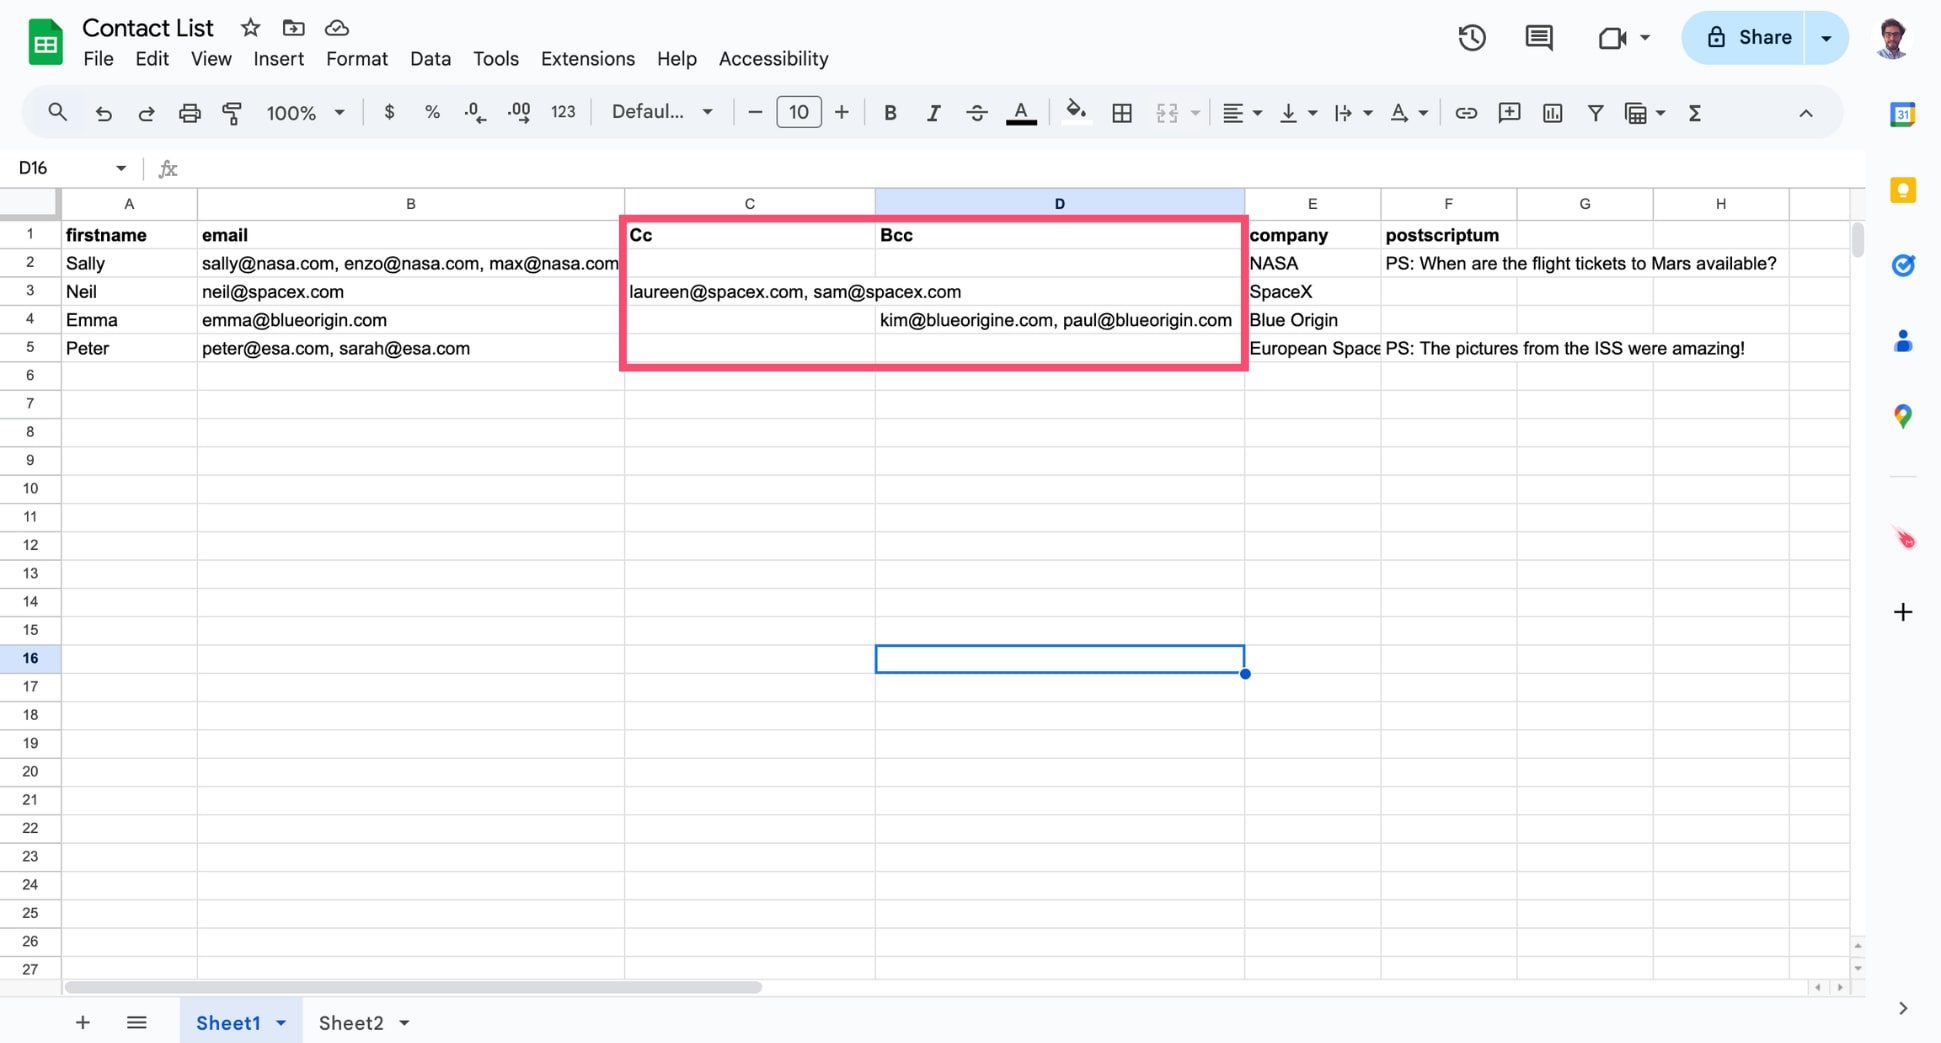The image size is (1941, 1043).
Task: Insert link with chain icon
Action: 1466,113
